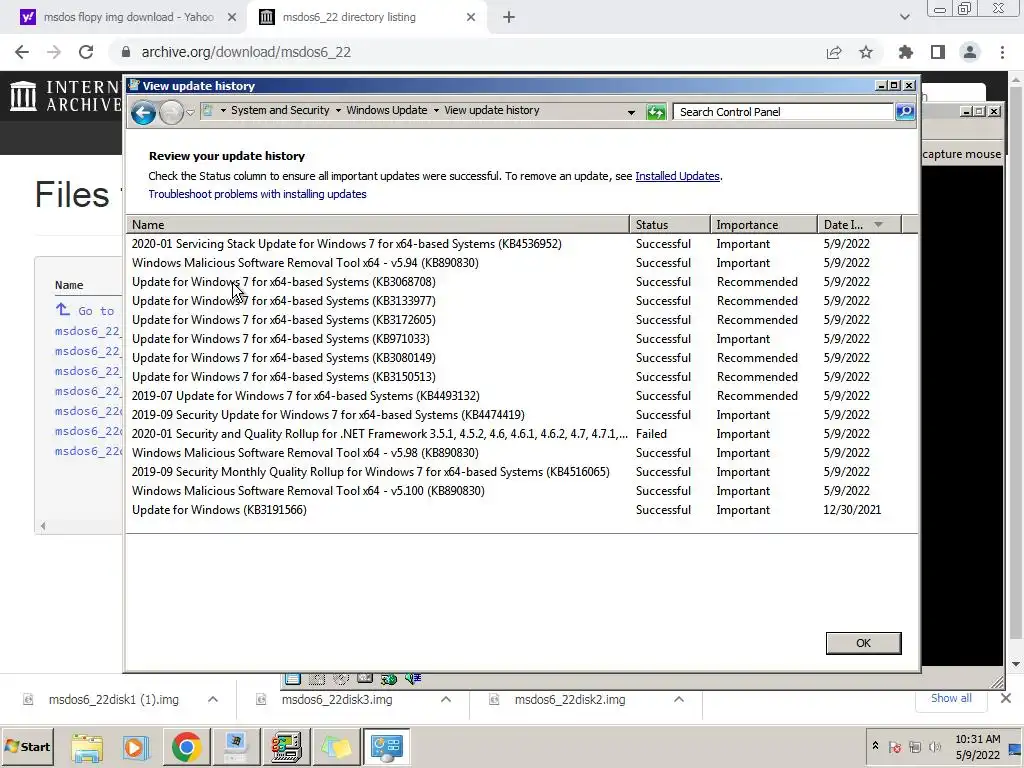This screenshot has width=1024, height=768.
Task: Switch to Chrome from the taskbar
Action: pyautogui.click(x=186, y=746)
